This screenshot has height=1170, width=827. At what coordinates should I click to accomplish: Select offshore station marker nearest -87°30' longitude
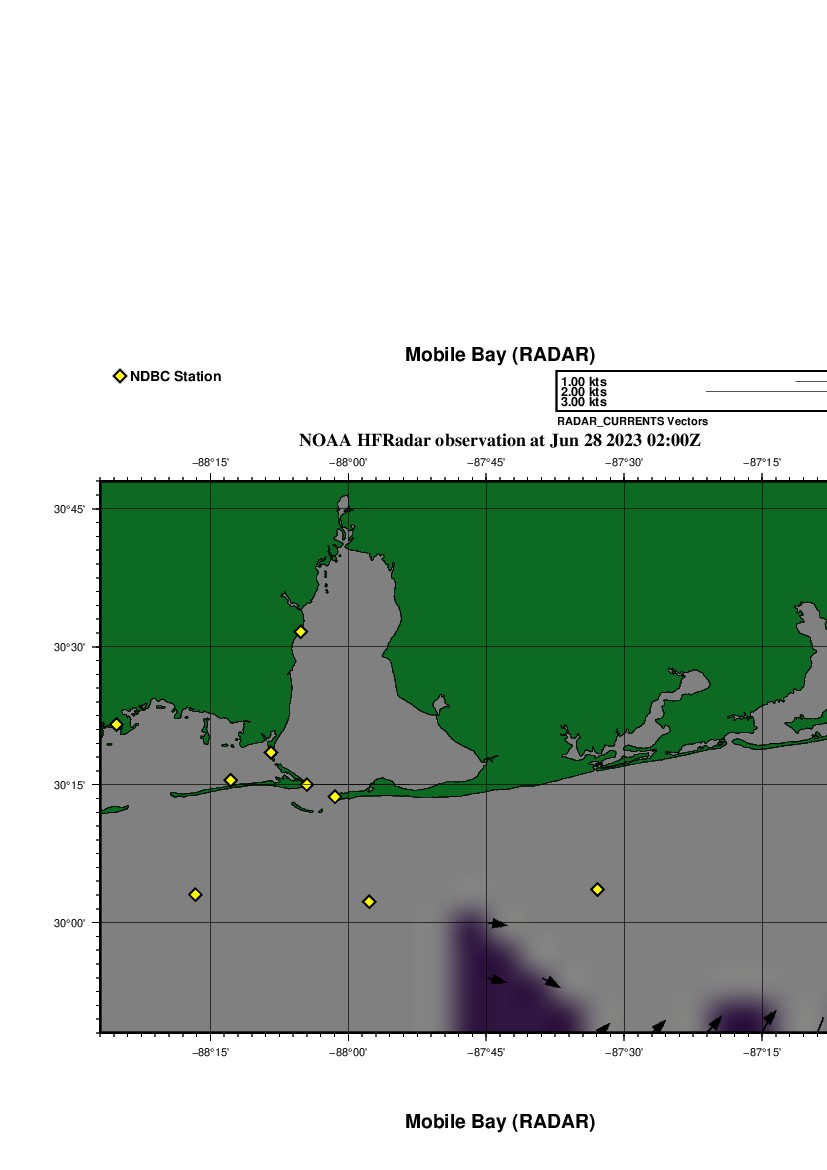click(597, 889)
